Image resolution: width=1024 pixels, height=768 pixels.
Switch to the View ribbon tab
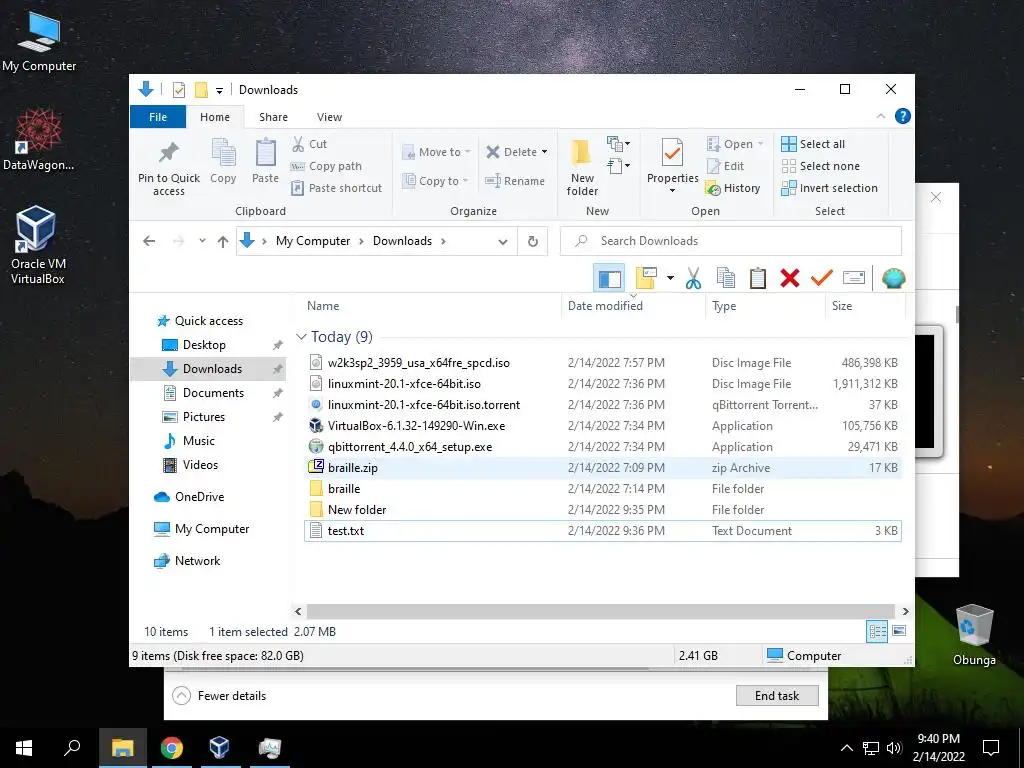(x=329, y=117)
